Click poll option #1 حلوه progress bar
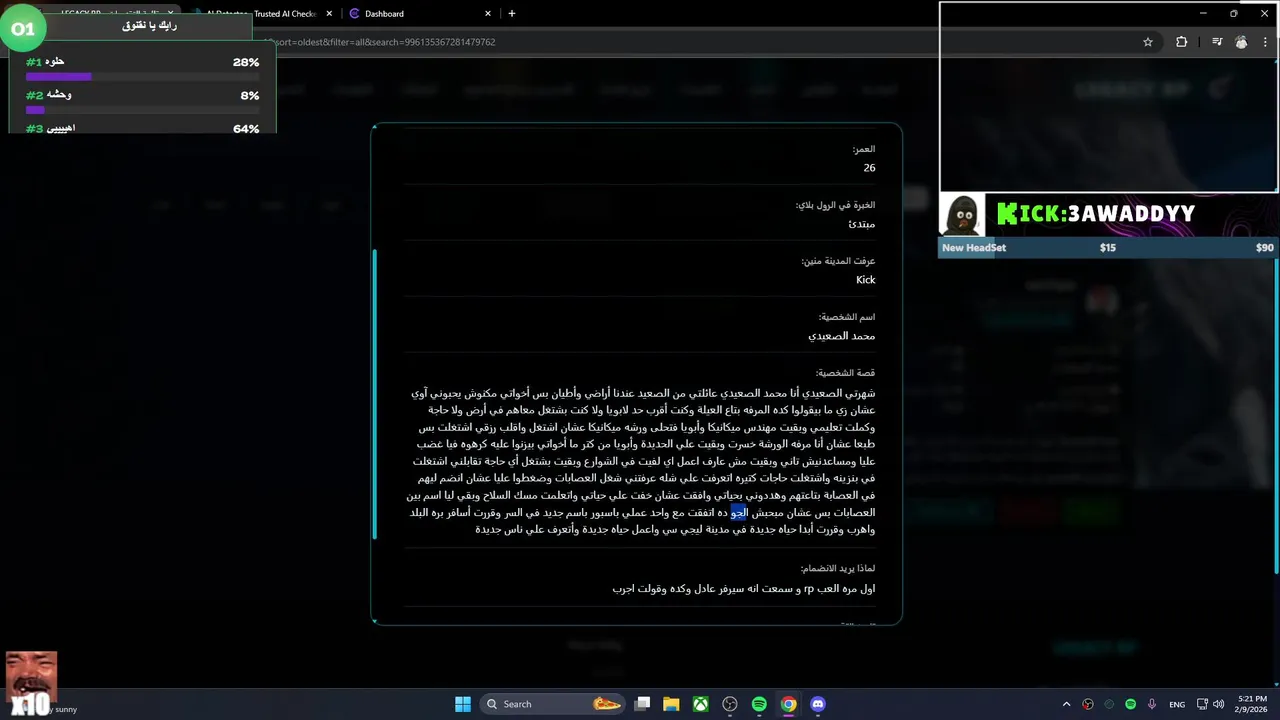The image size is (1280, 720). (142, 76)
